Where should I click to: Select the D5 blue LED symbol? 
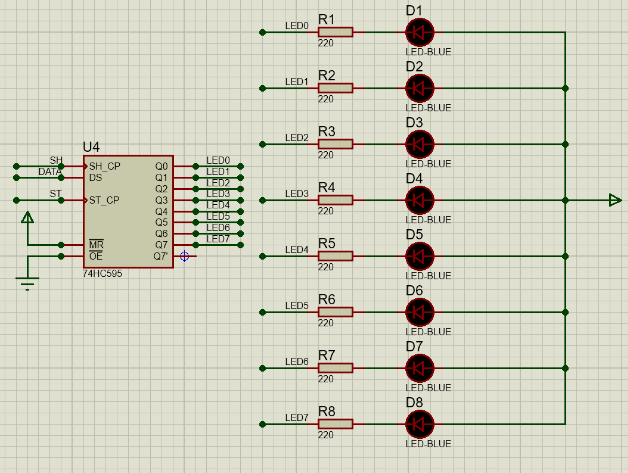click(420, 256)
